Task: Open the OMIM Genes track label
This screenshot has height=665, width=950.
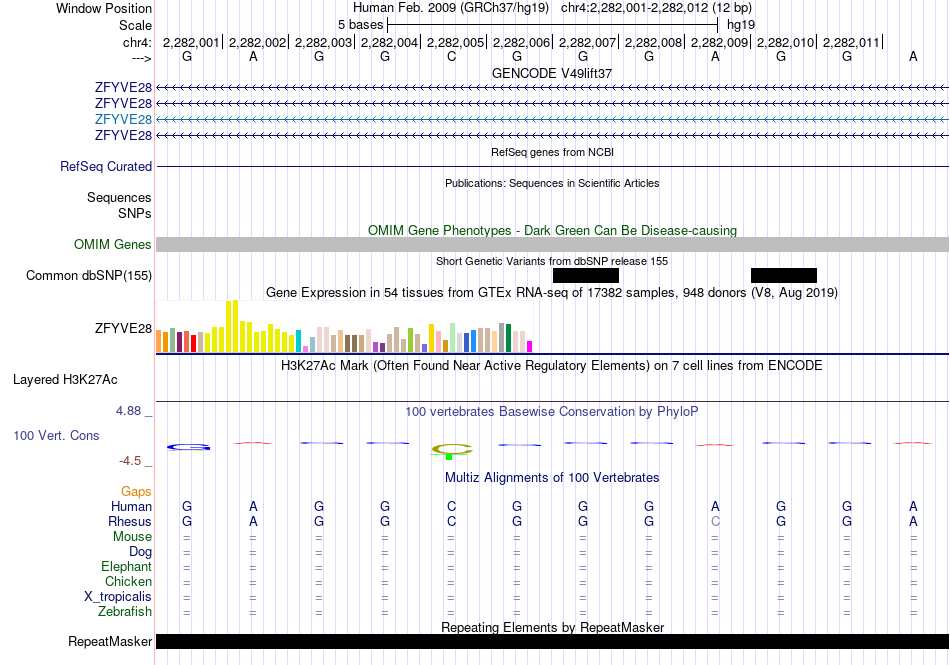Action: (113, 245)
